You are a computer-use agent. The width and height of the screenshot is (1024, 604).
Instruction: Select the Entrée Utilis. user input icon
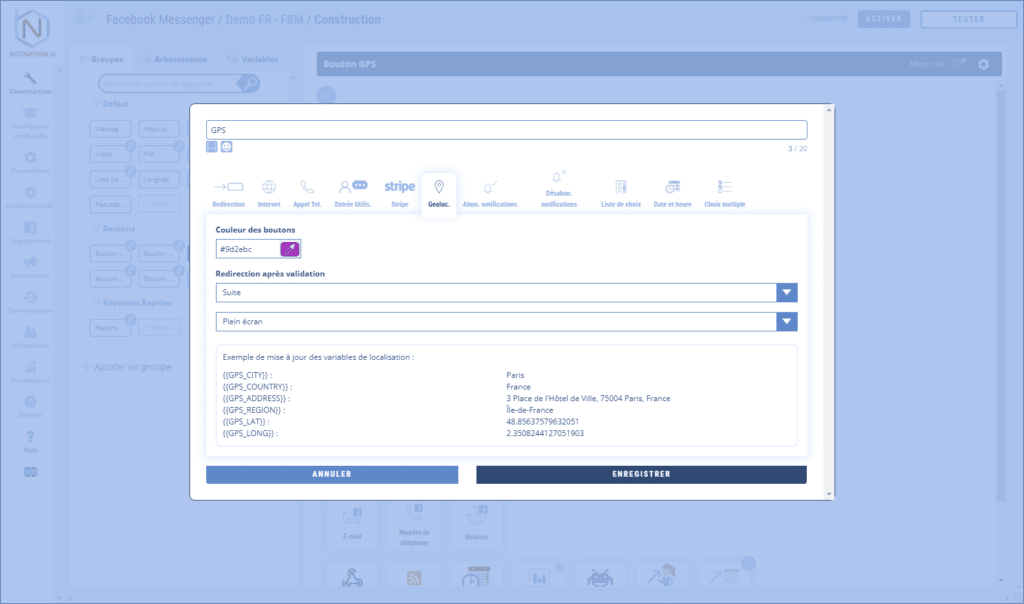coord(352,192)
